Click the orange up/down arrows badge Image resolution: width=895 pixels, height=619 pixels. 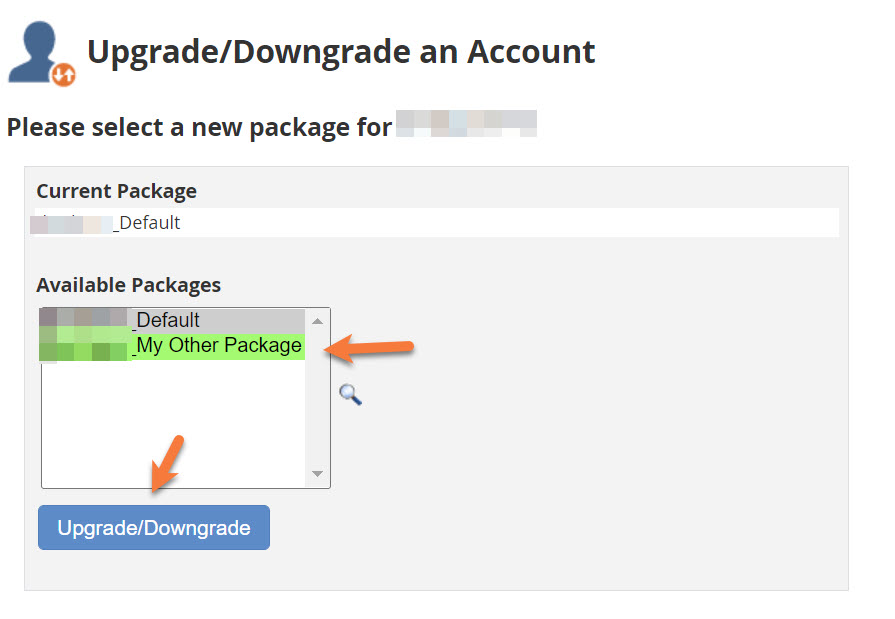(x=63, y=73)
